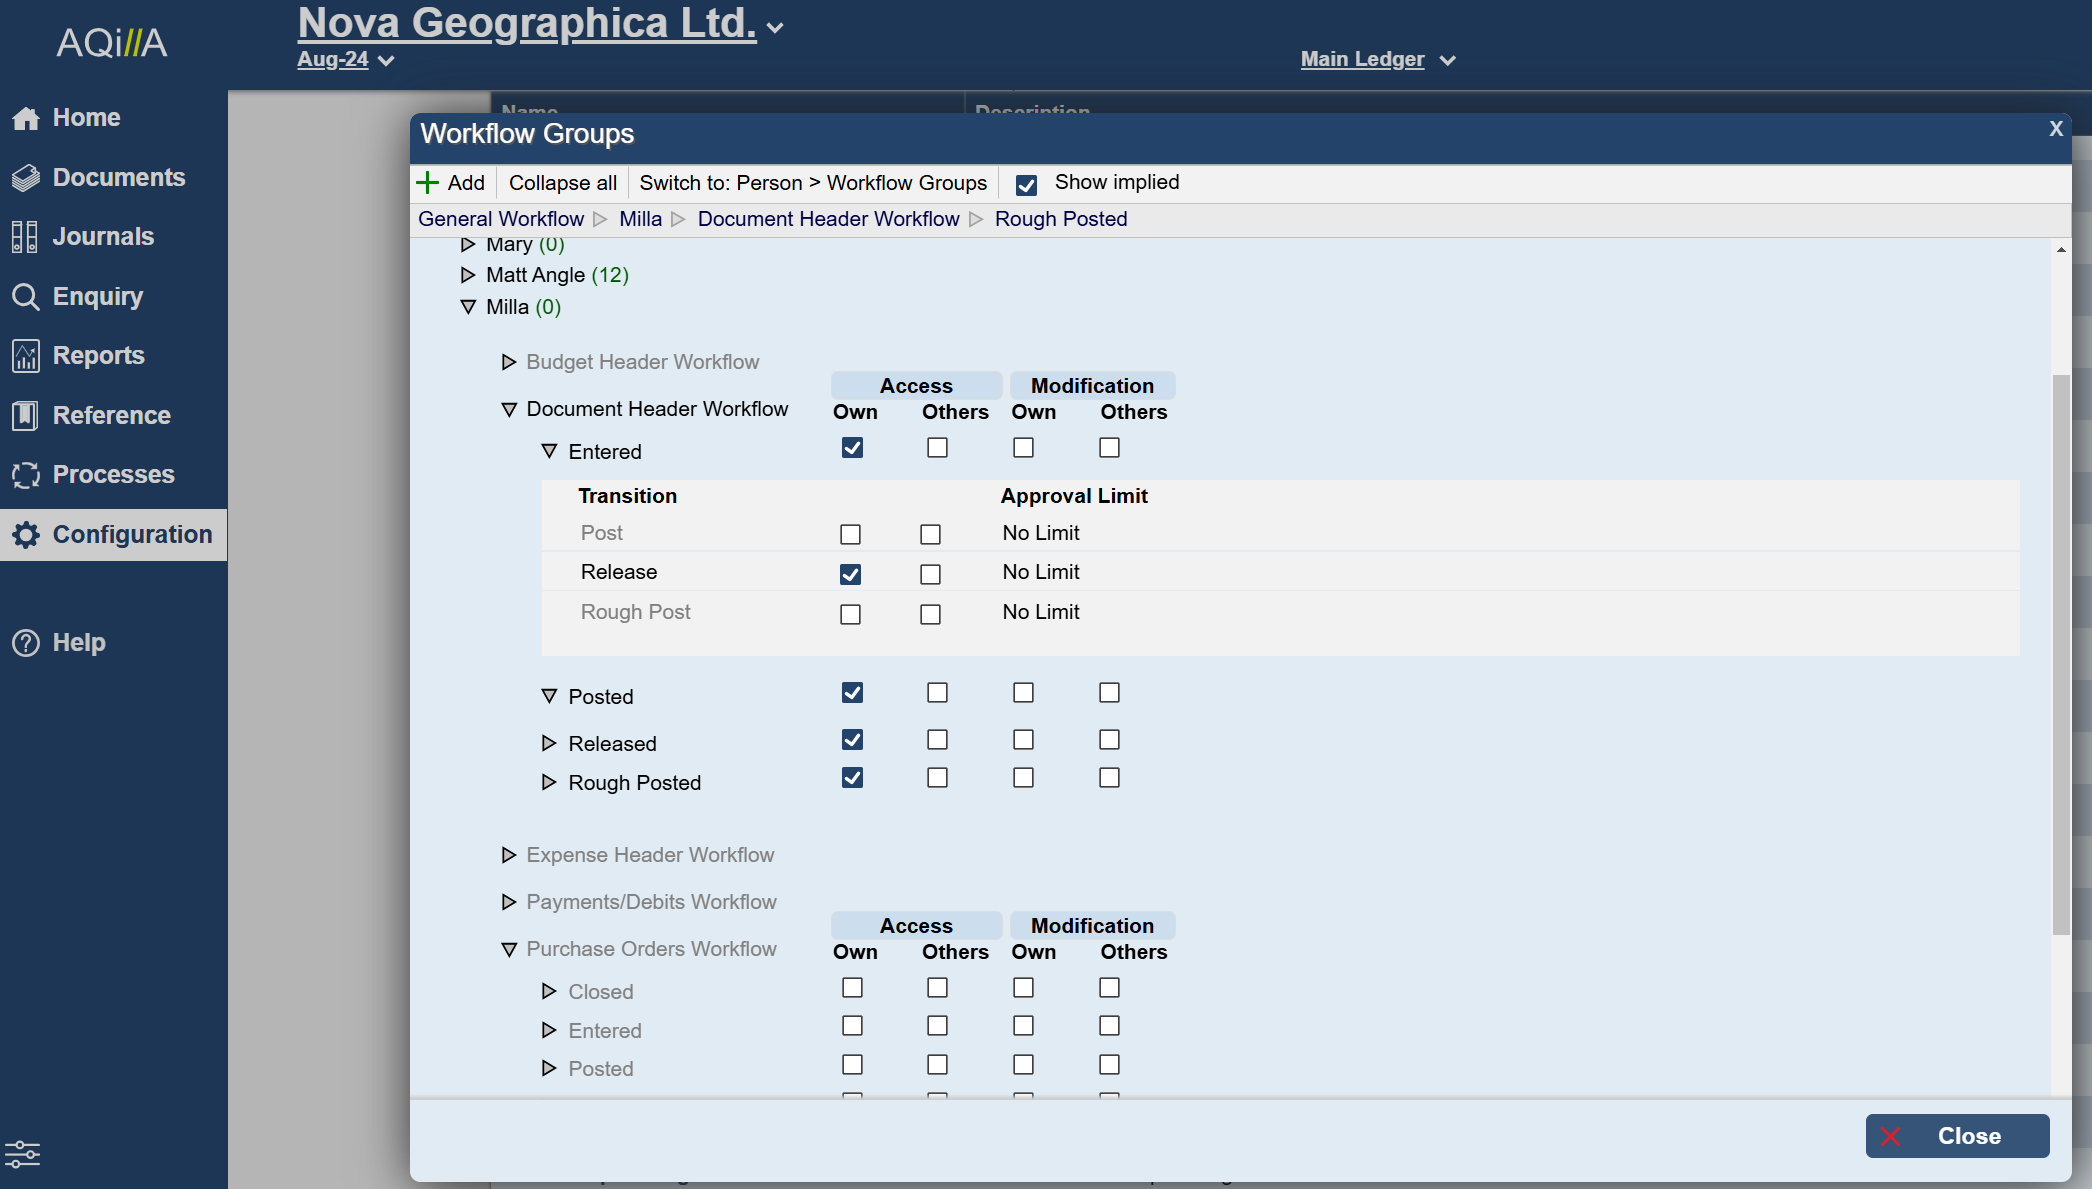Untick the Show implied checkbox
Image resolution: width=2092 pixels, height=1189 pixels.
1026,185
